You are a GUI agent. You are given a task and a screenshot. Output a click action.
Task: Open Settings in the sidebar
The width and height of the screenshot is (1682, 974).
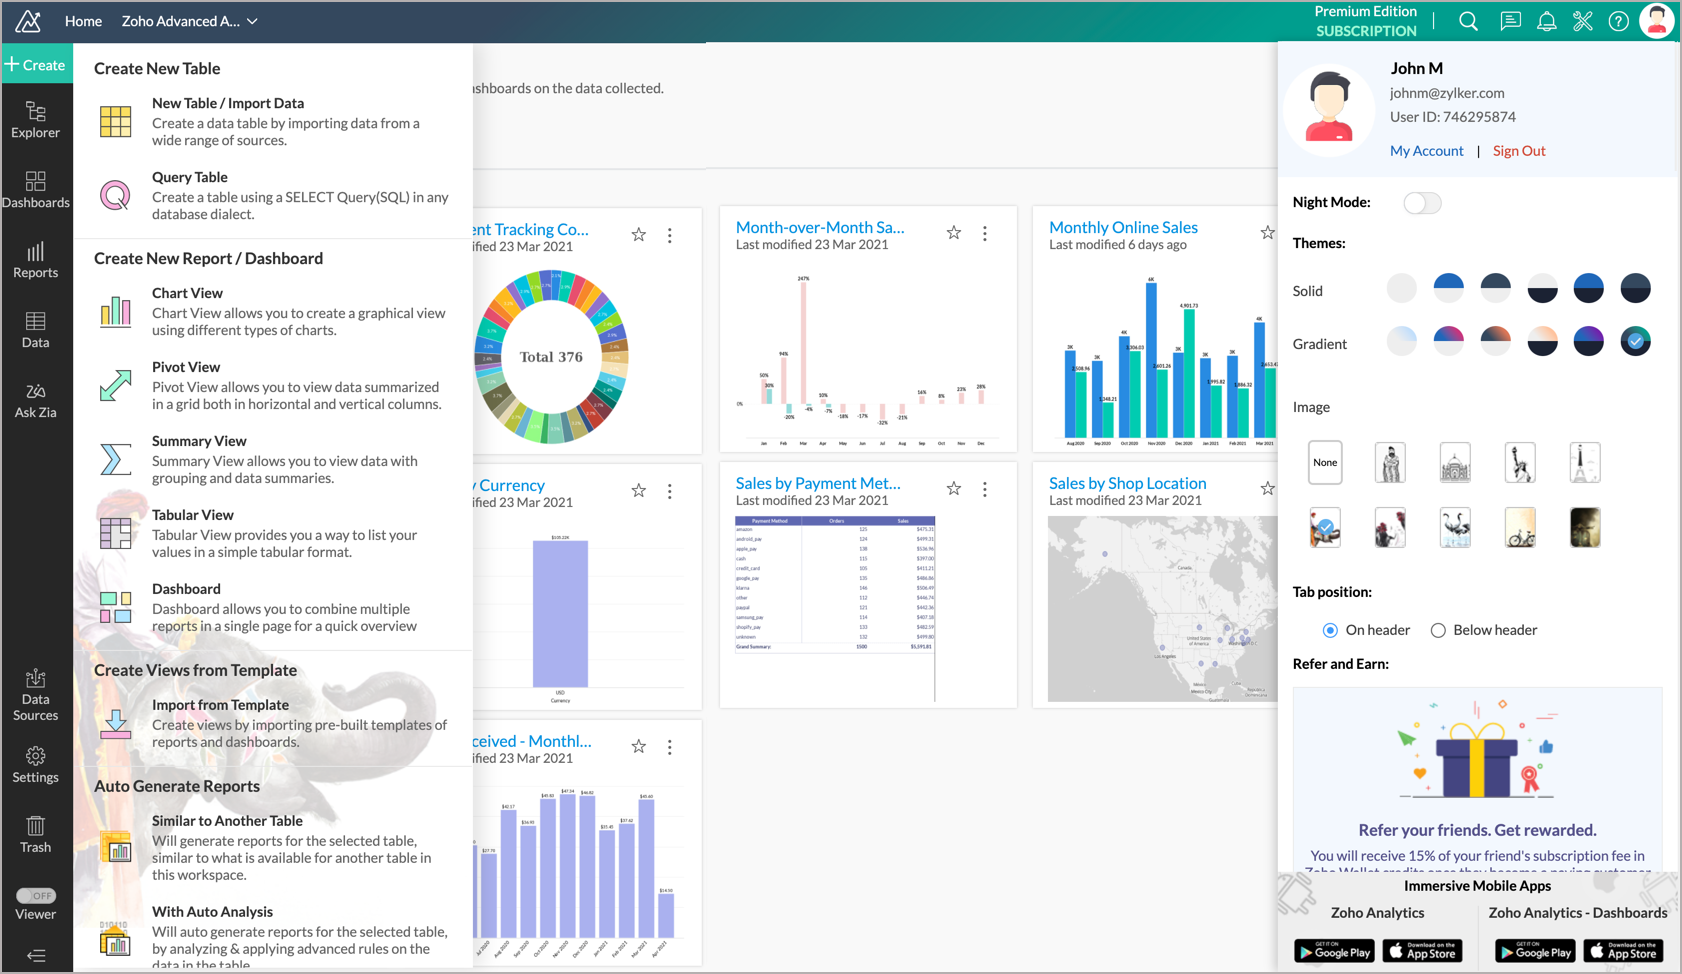[x=36, y=765]
